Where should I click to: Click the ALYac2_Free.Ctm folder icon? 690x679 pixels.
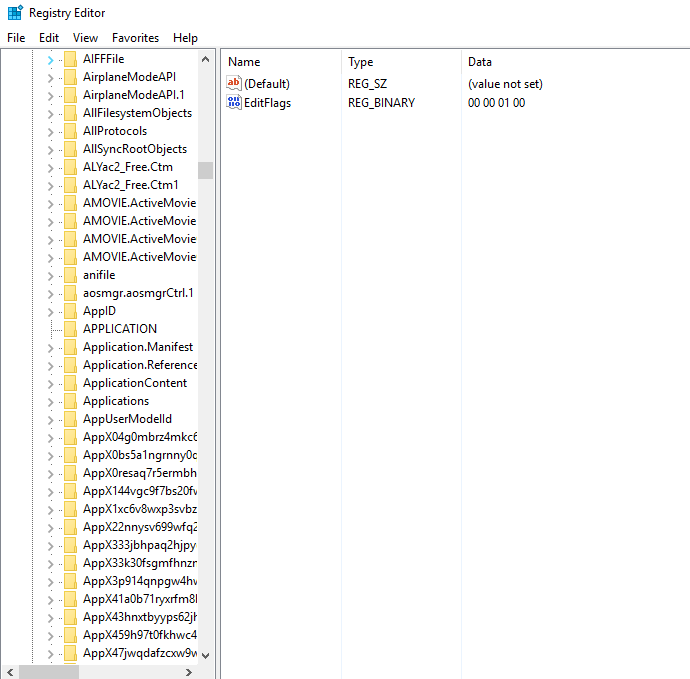70,167
